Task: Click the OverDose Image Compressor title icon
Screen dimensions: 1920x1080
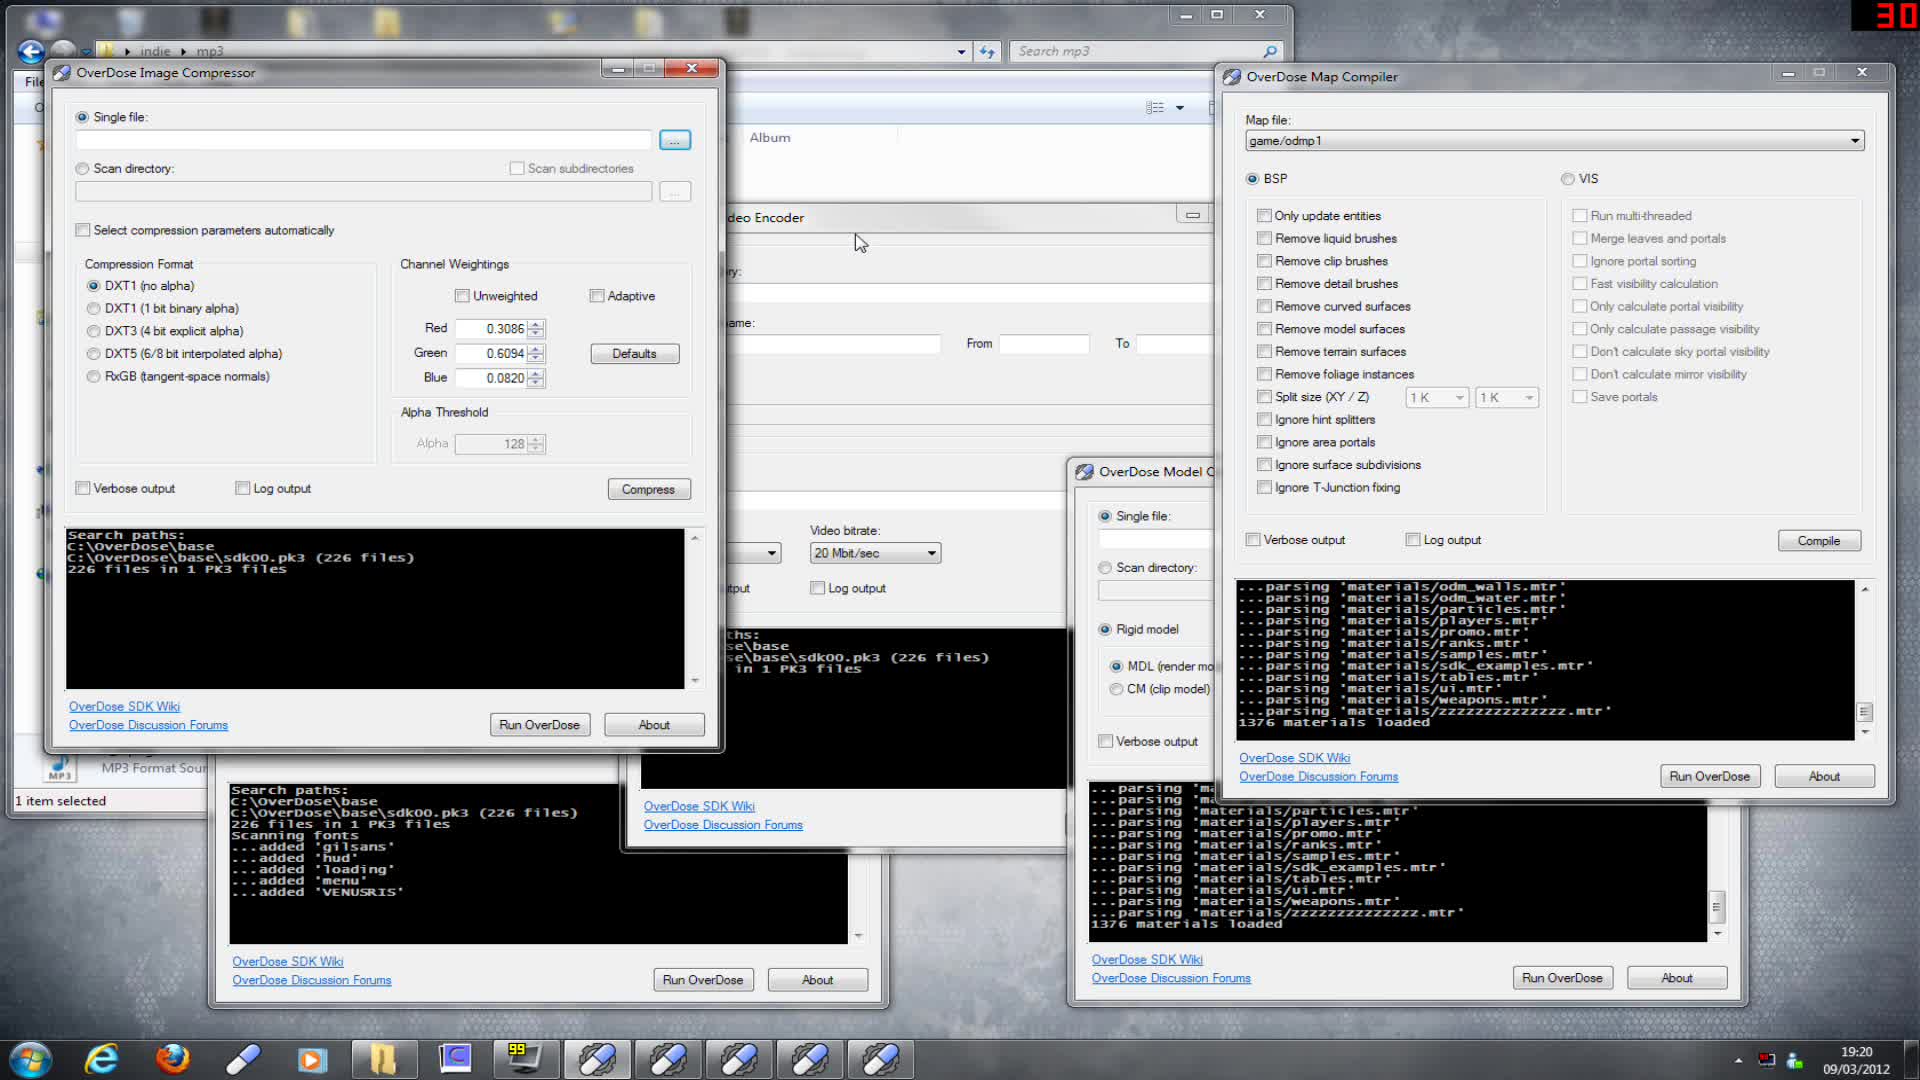Action: (62, 72)
